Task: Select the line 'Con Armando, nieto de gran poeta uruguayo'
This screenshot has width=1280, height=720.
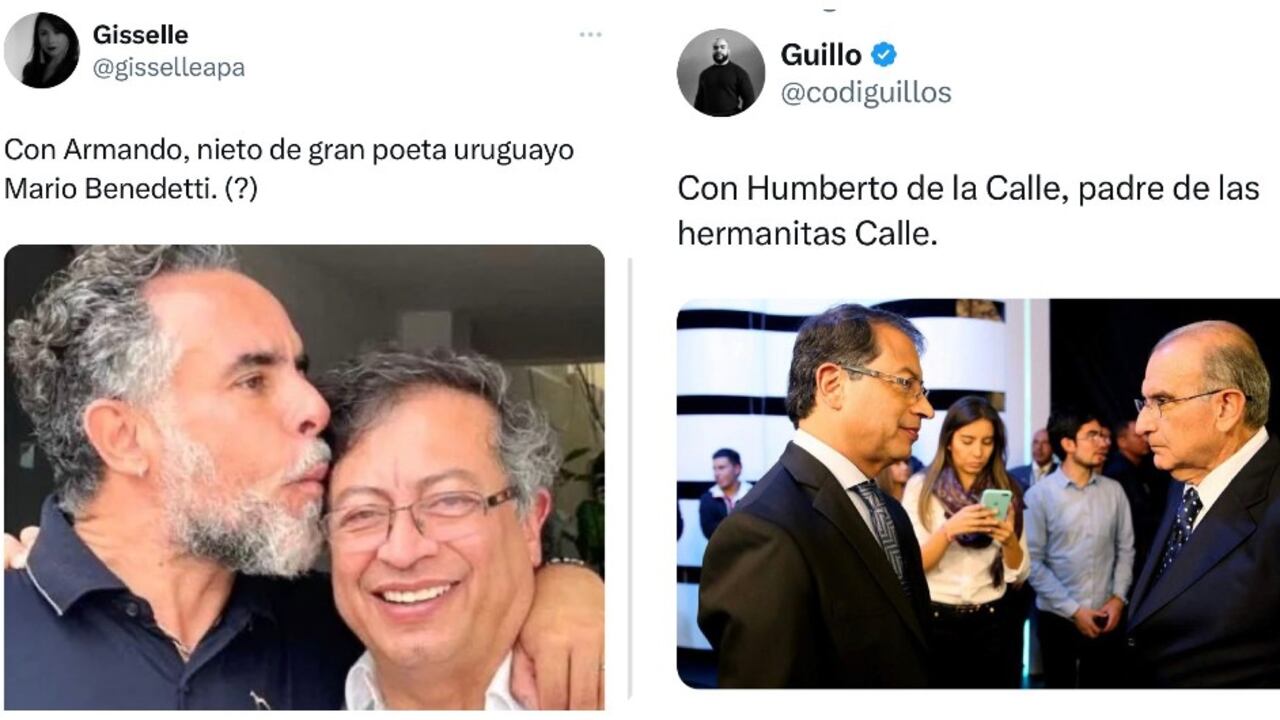Action: tap(289, 150)
